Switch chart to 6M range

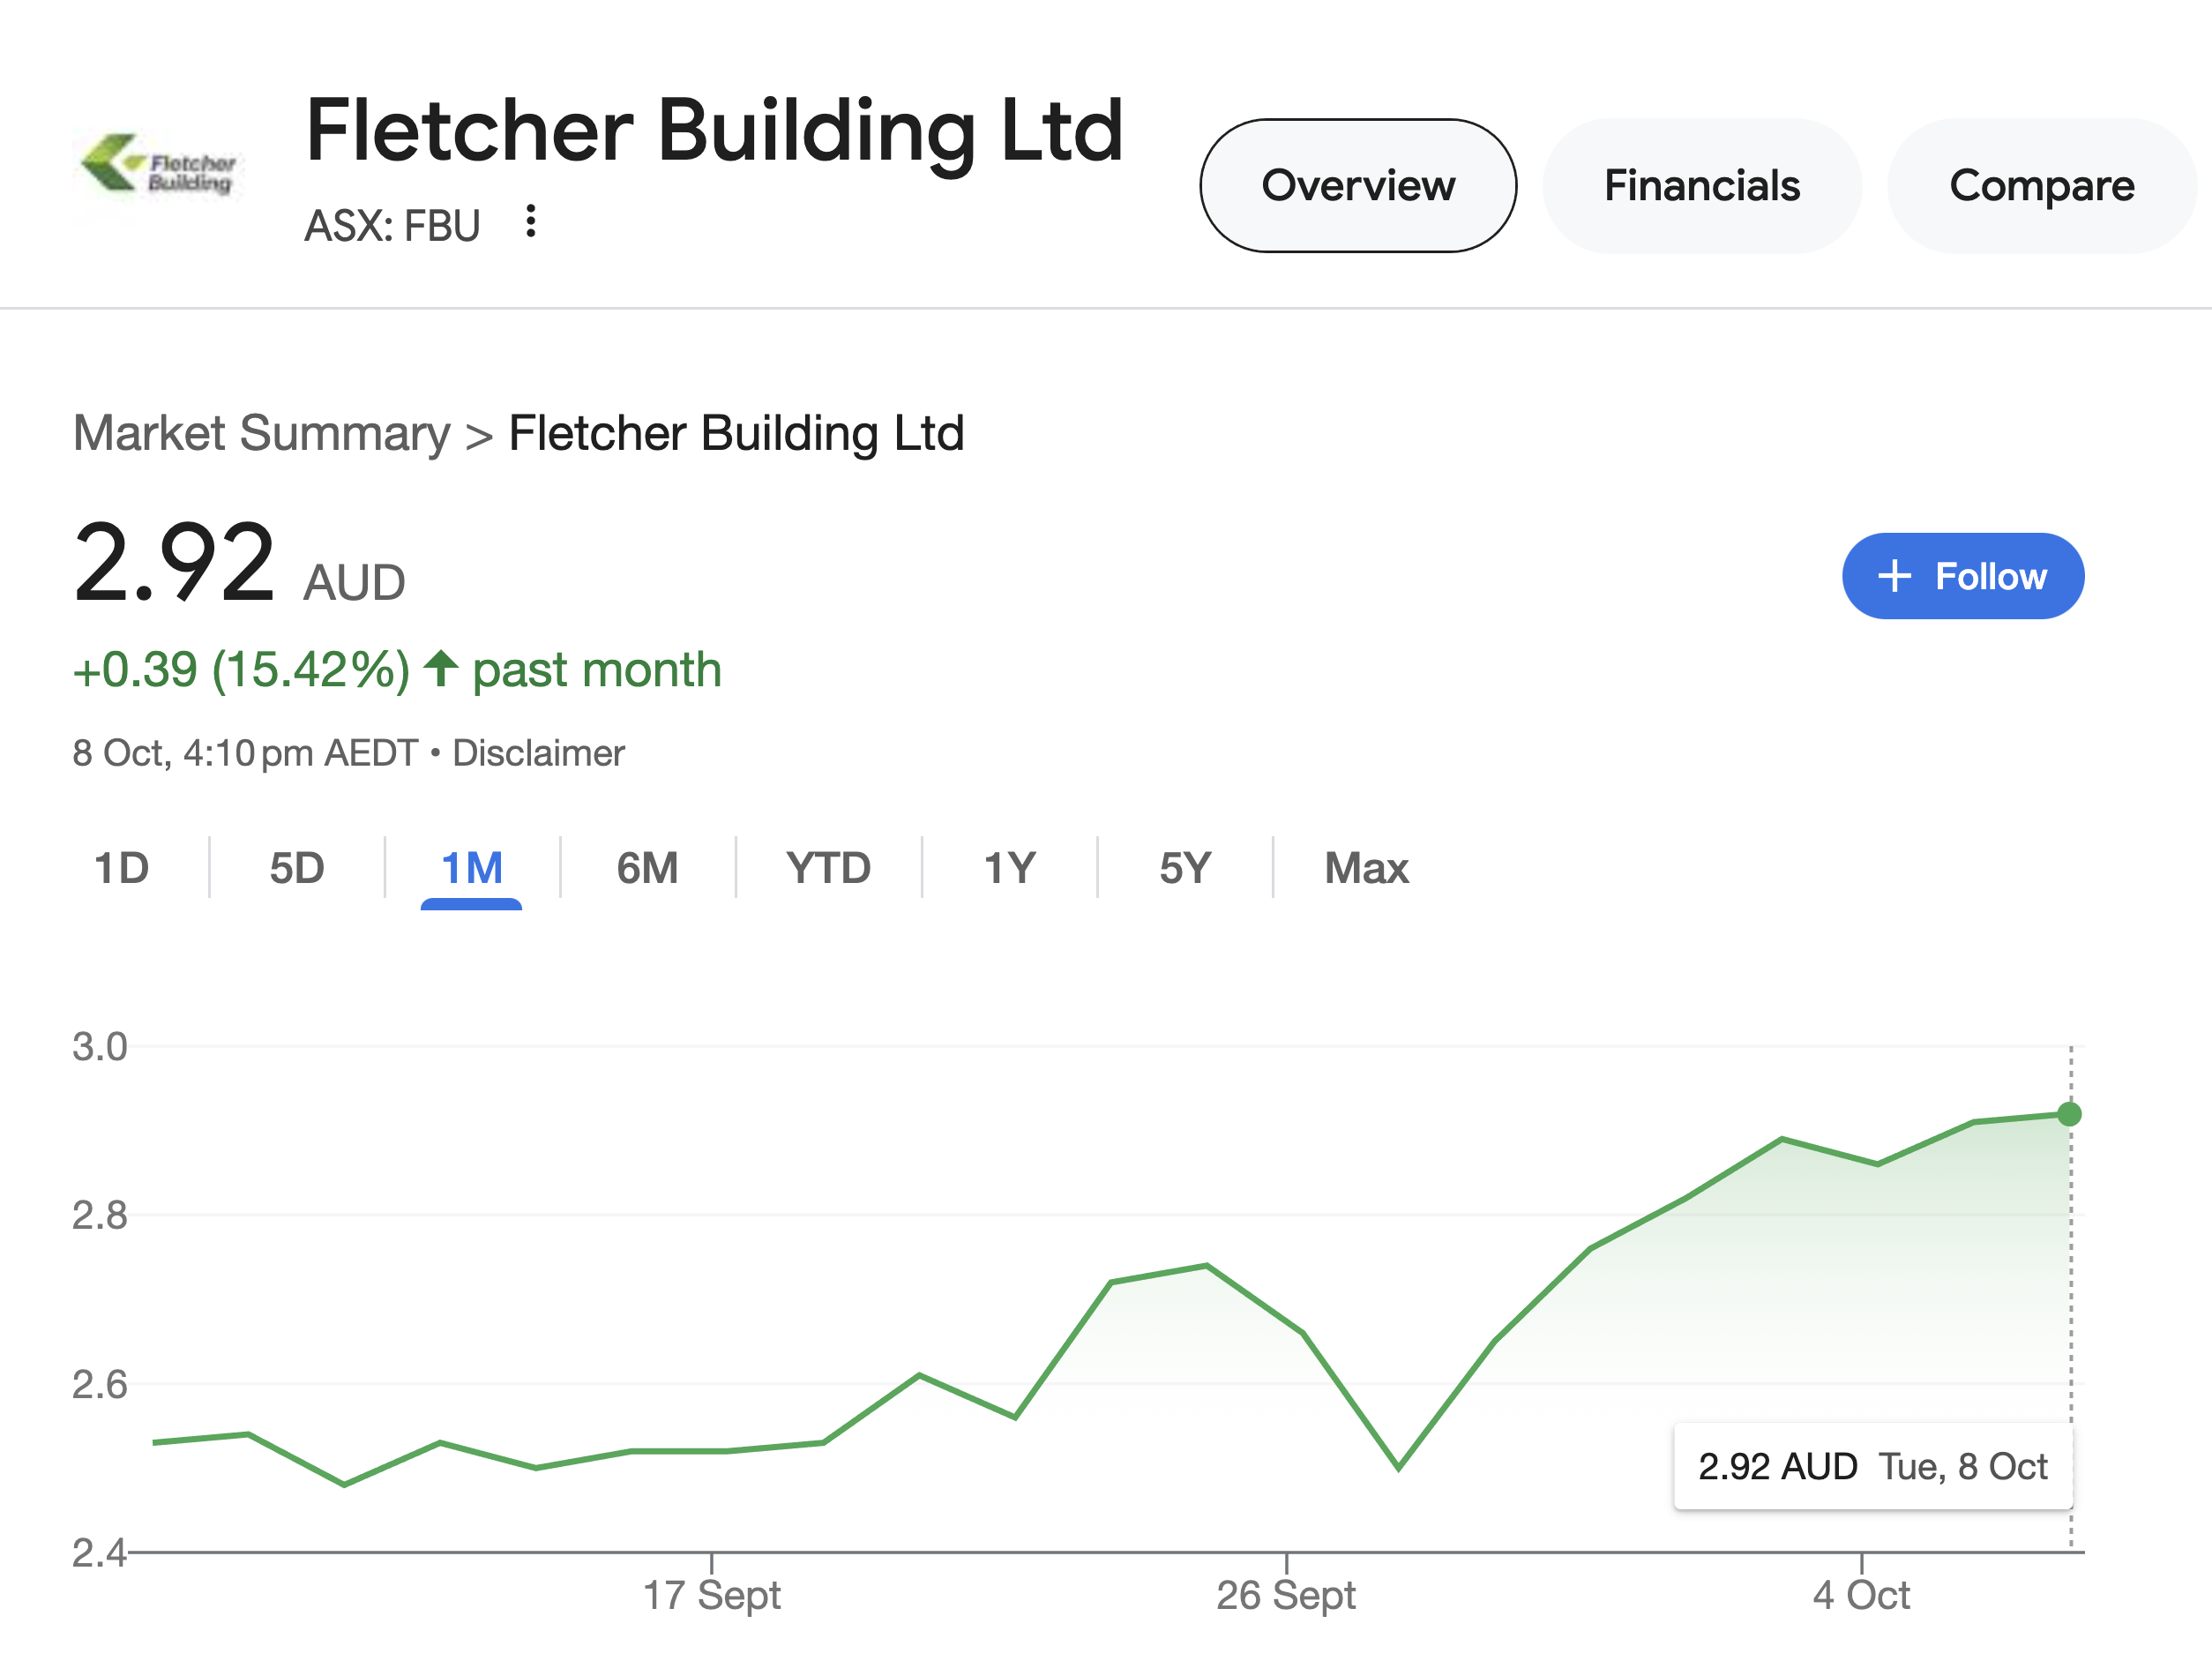pos(647,868)
